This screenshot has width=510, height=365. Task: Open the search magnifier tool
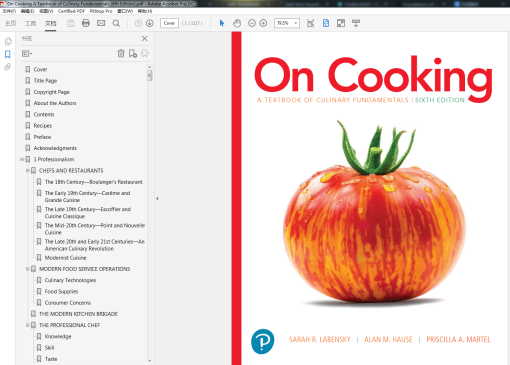[116, 23]
